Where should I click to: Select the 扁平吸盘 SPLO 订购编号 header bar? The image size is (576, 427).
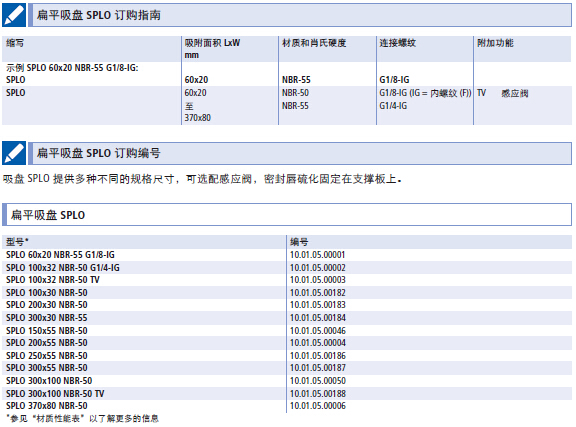300,153
